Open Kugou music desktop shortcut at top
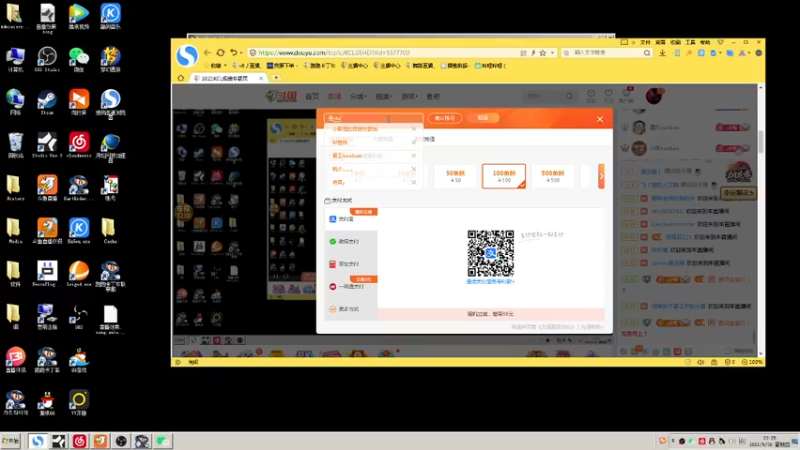This screenshot has height=450, width=800. pyautogui.click(x=110, y=16)
